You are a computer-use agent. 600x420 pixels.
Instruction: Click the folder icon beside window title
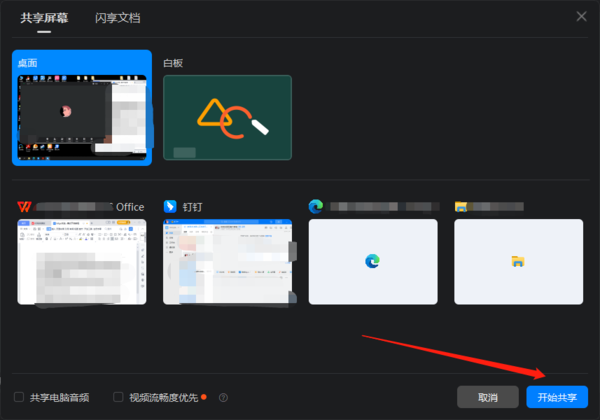(461, 207)
